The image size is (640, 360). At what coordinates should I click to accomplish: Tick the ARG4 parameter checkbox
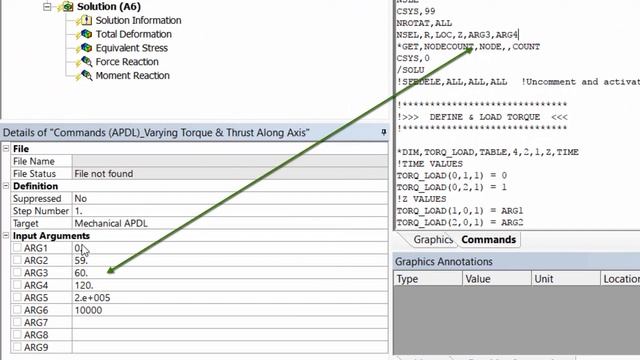[17, 285]
